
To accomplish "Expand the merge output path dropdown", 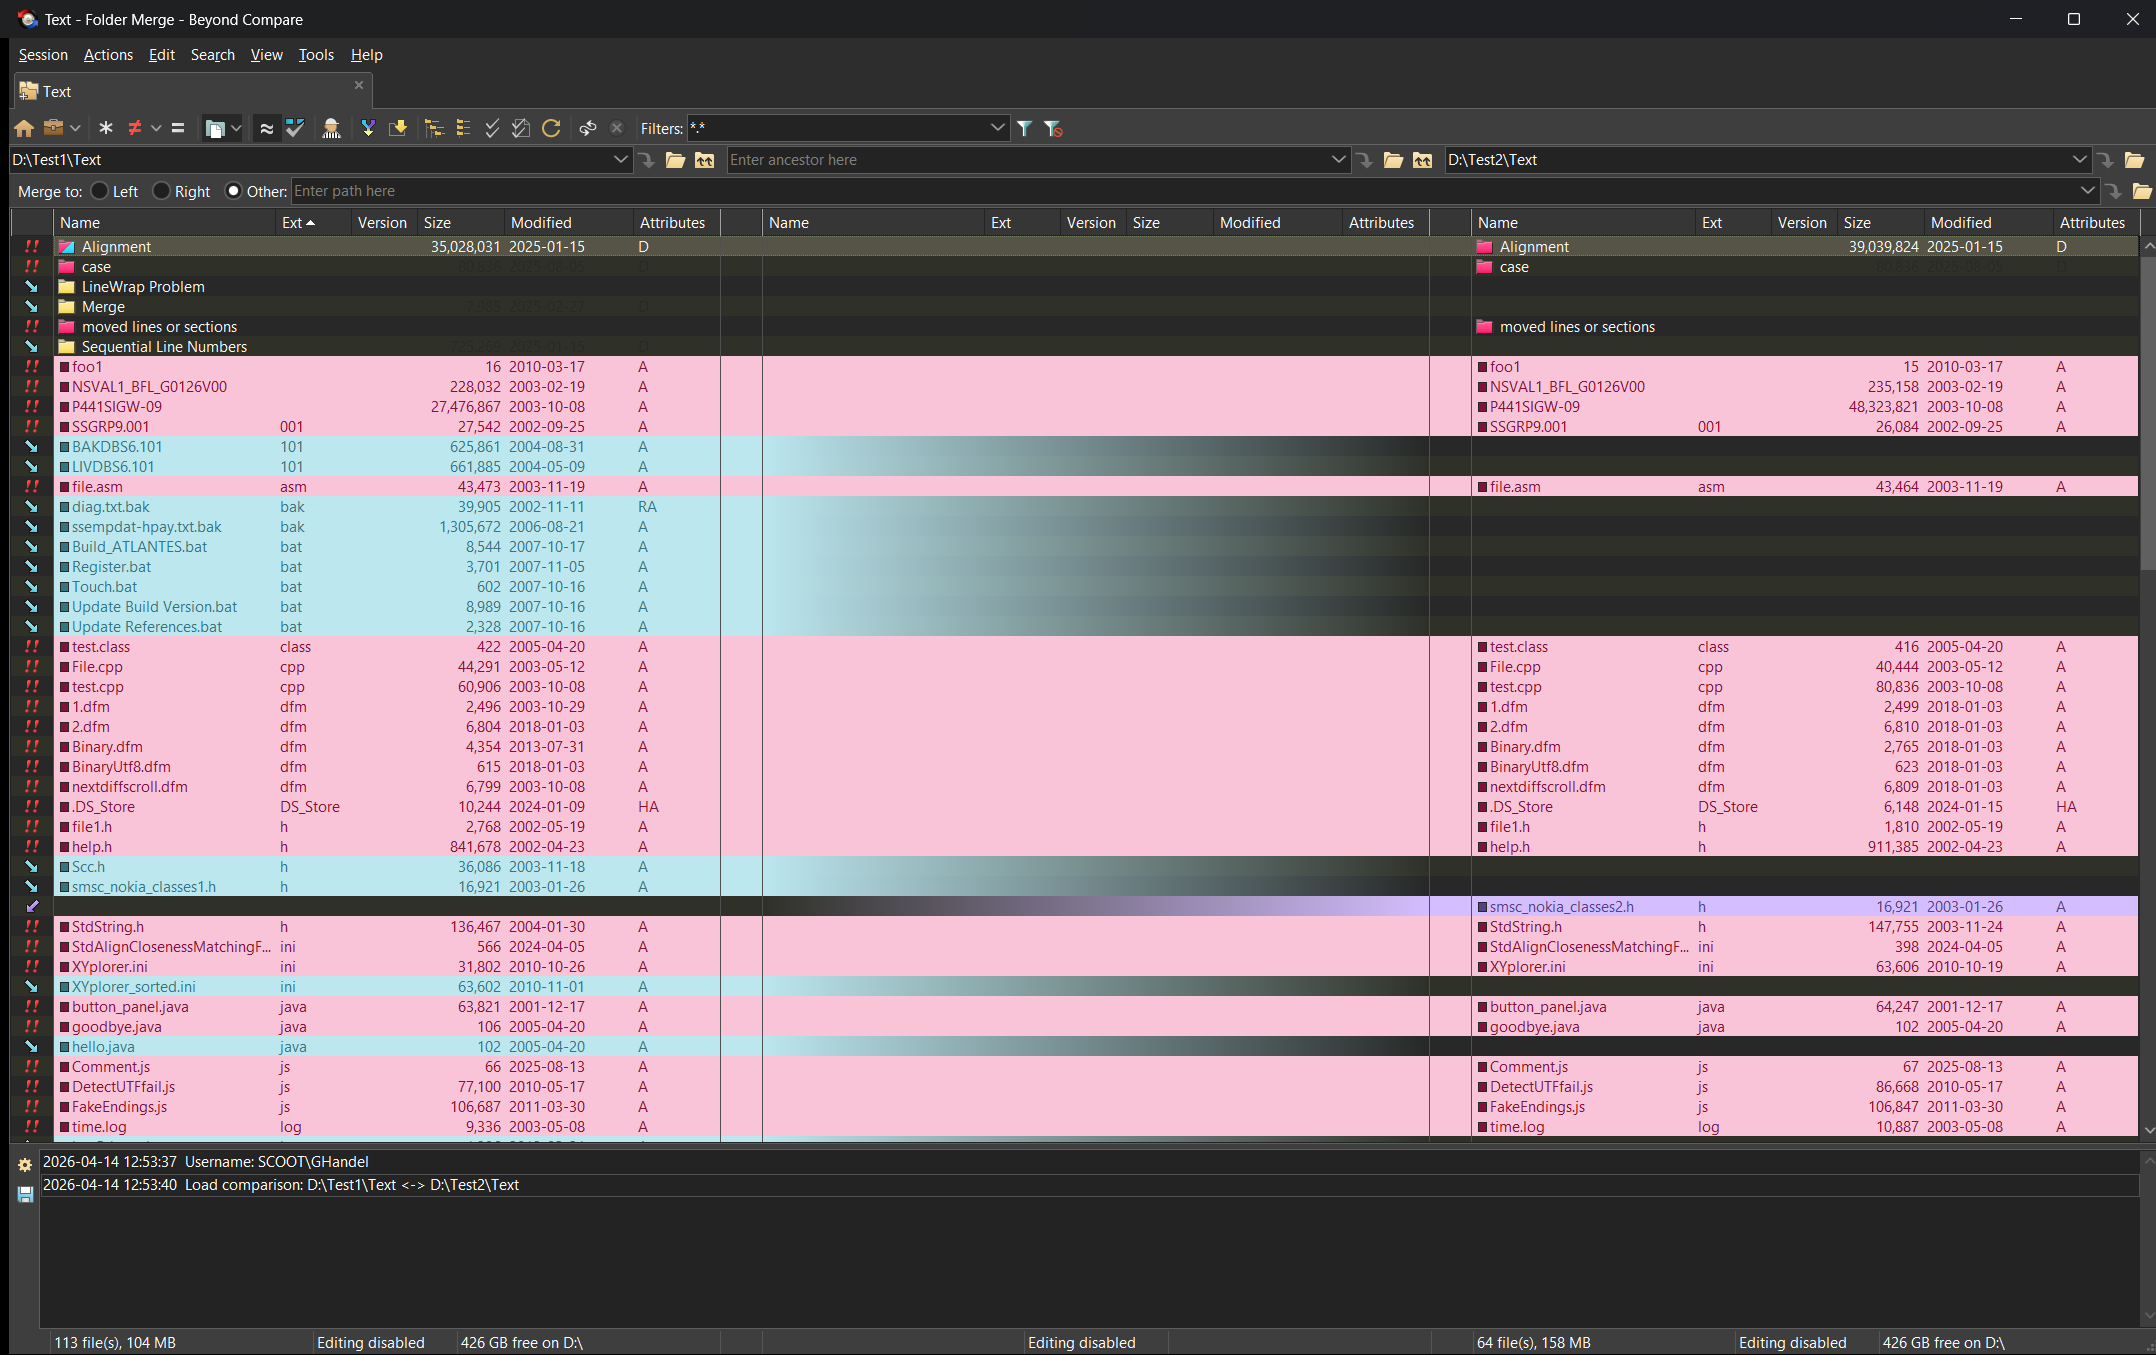I will coord(2087,191).
